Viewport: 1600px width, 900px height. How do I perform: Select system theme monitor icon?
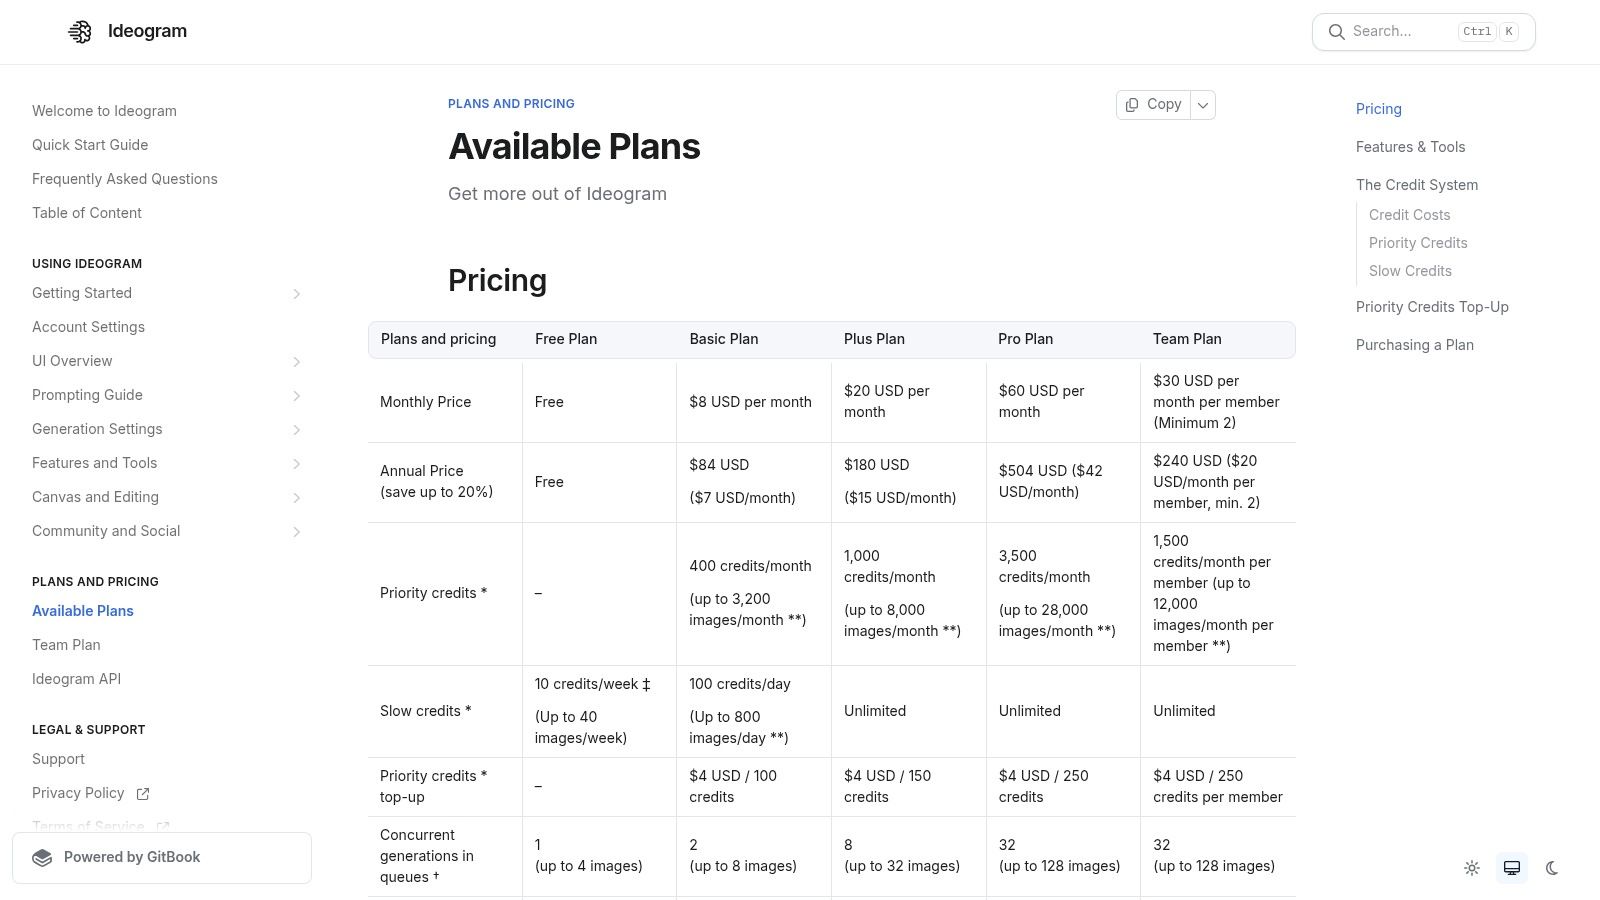(x=1512, y=868)
